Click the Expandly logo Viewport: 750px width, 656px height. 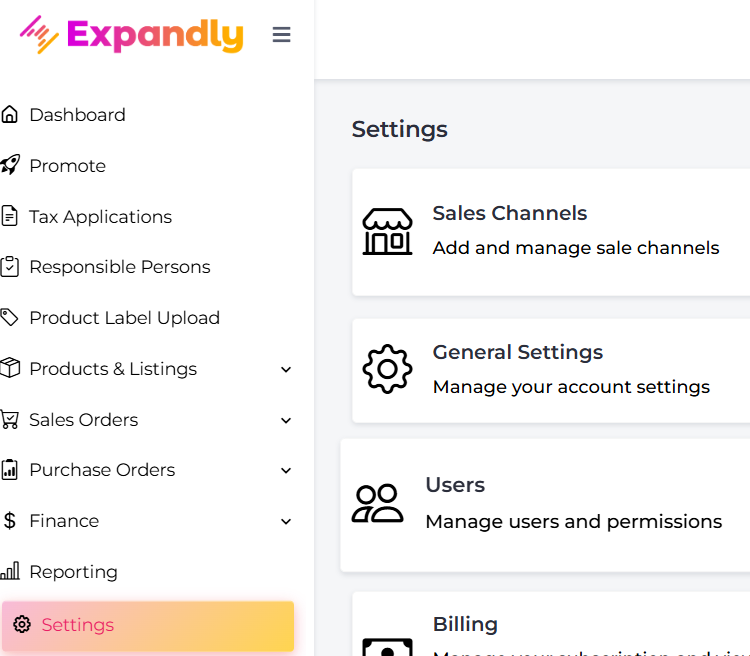coord(132,35)
